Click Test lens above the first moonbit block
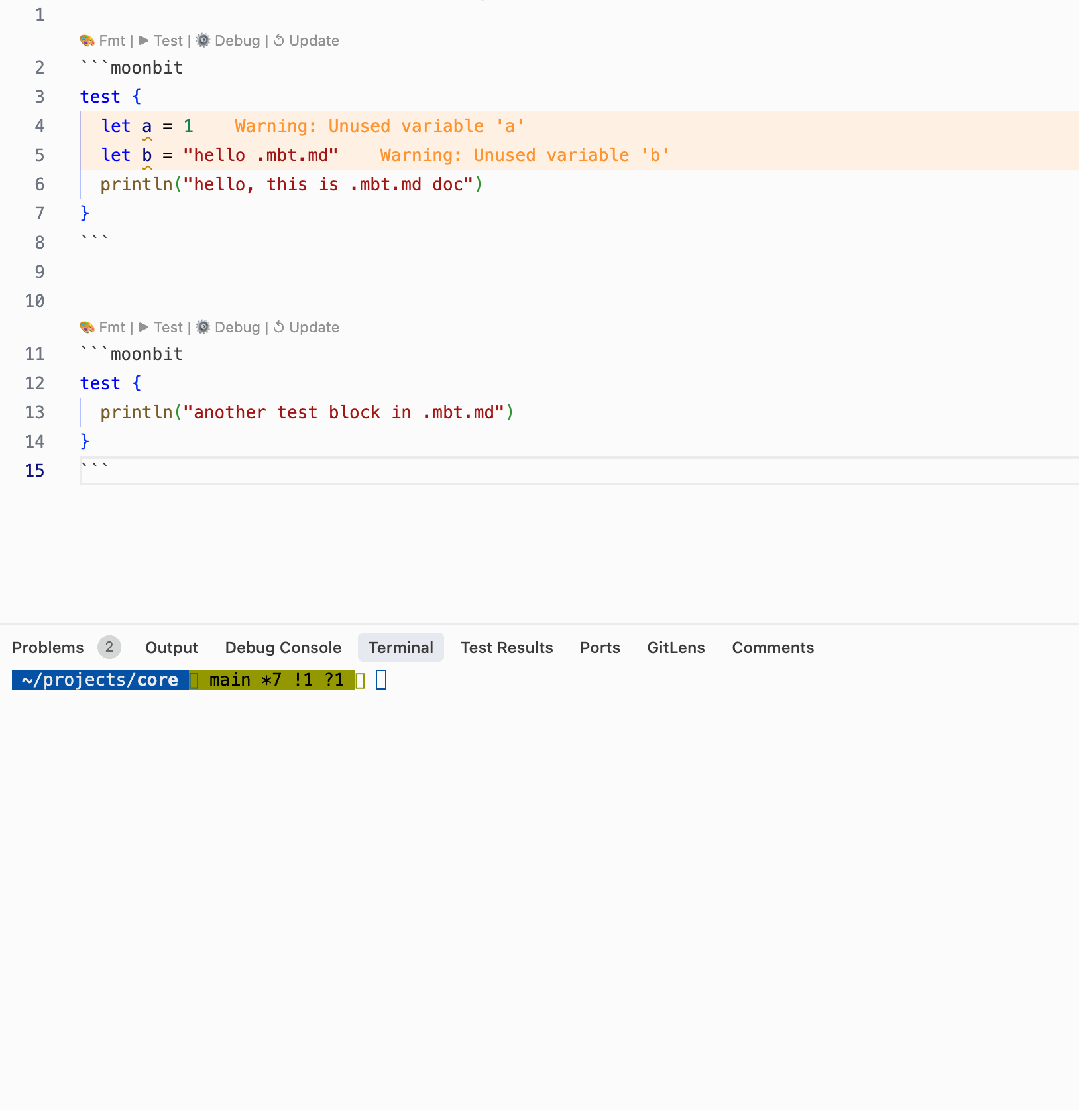Image resolution: width=1079 pixels, height=1110 pixels. [161, 41]
